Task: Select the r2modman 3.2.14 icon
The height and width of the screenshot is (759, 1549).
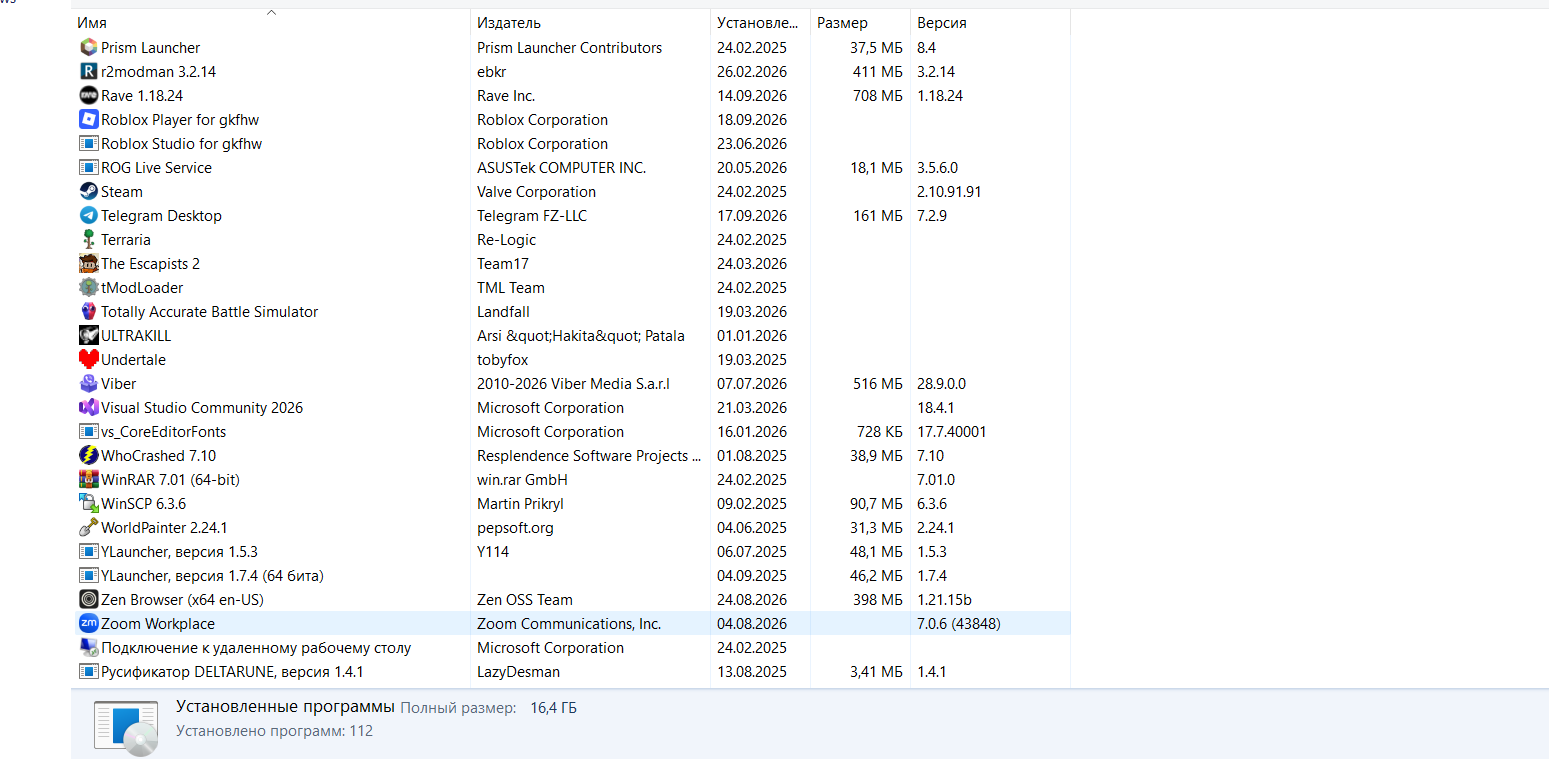Action: point(88,71)
